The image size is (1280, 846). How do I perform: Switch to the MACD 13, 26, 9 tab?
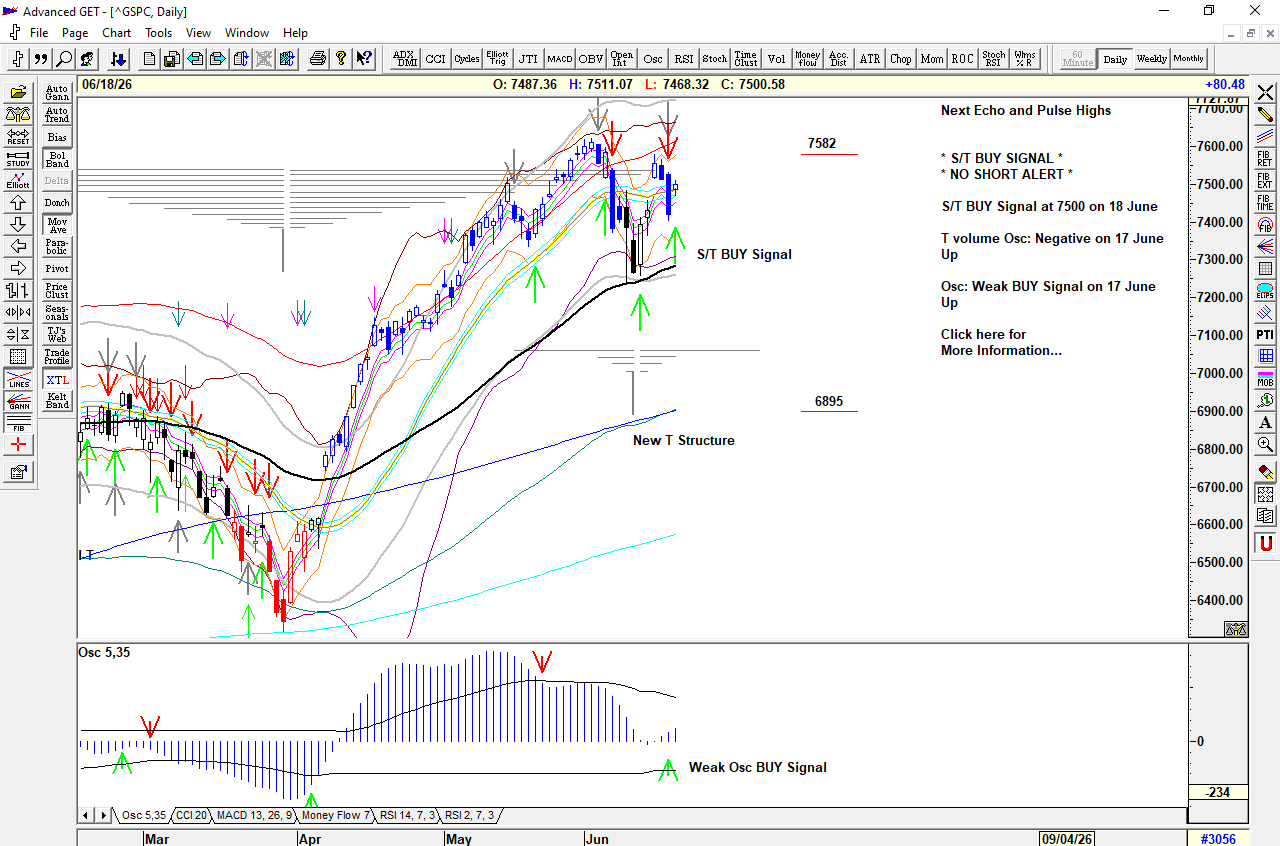coord(253,815)
